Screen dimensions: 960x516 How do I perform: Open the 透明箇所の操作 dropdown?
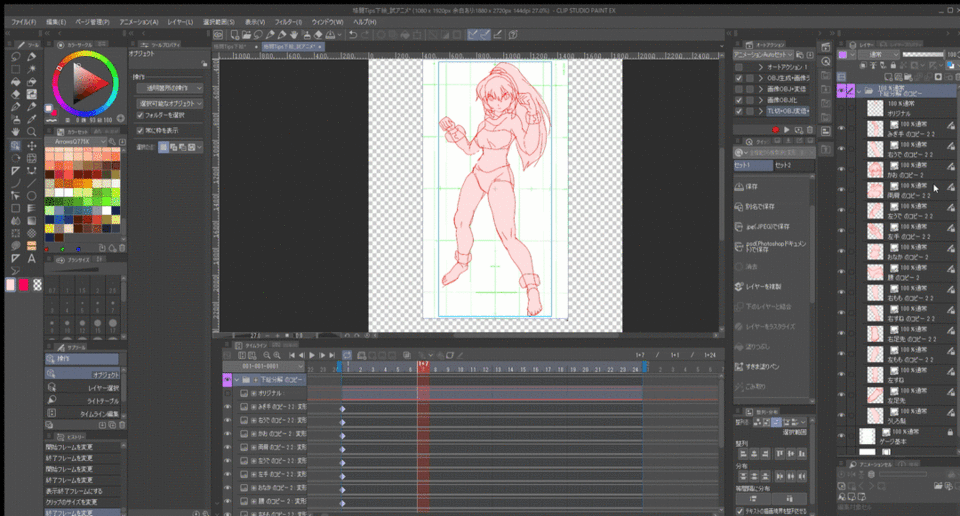click(x=169, y=88)
